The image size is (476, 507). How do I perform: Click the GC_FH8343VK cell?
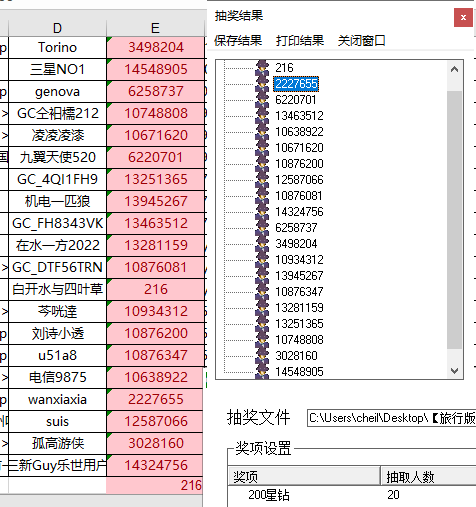pos(57,223)
